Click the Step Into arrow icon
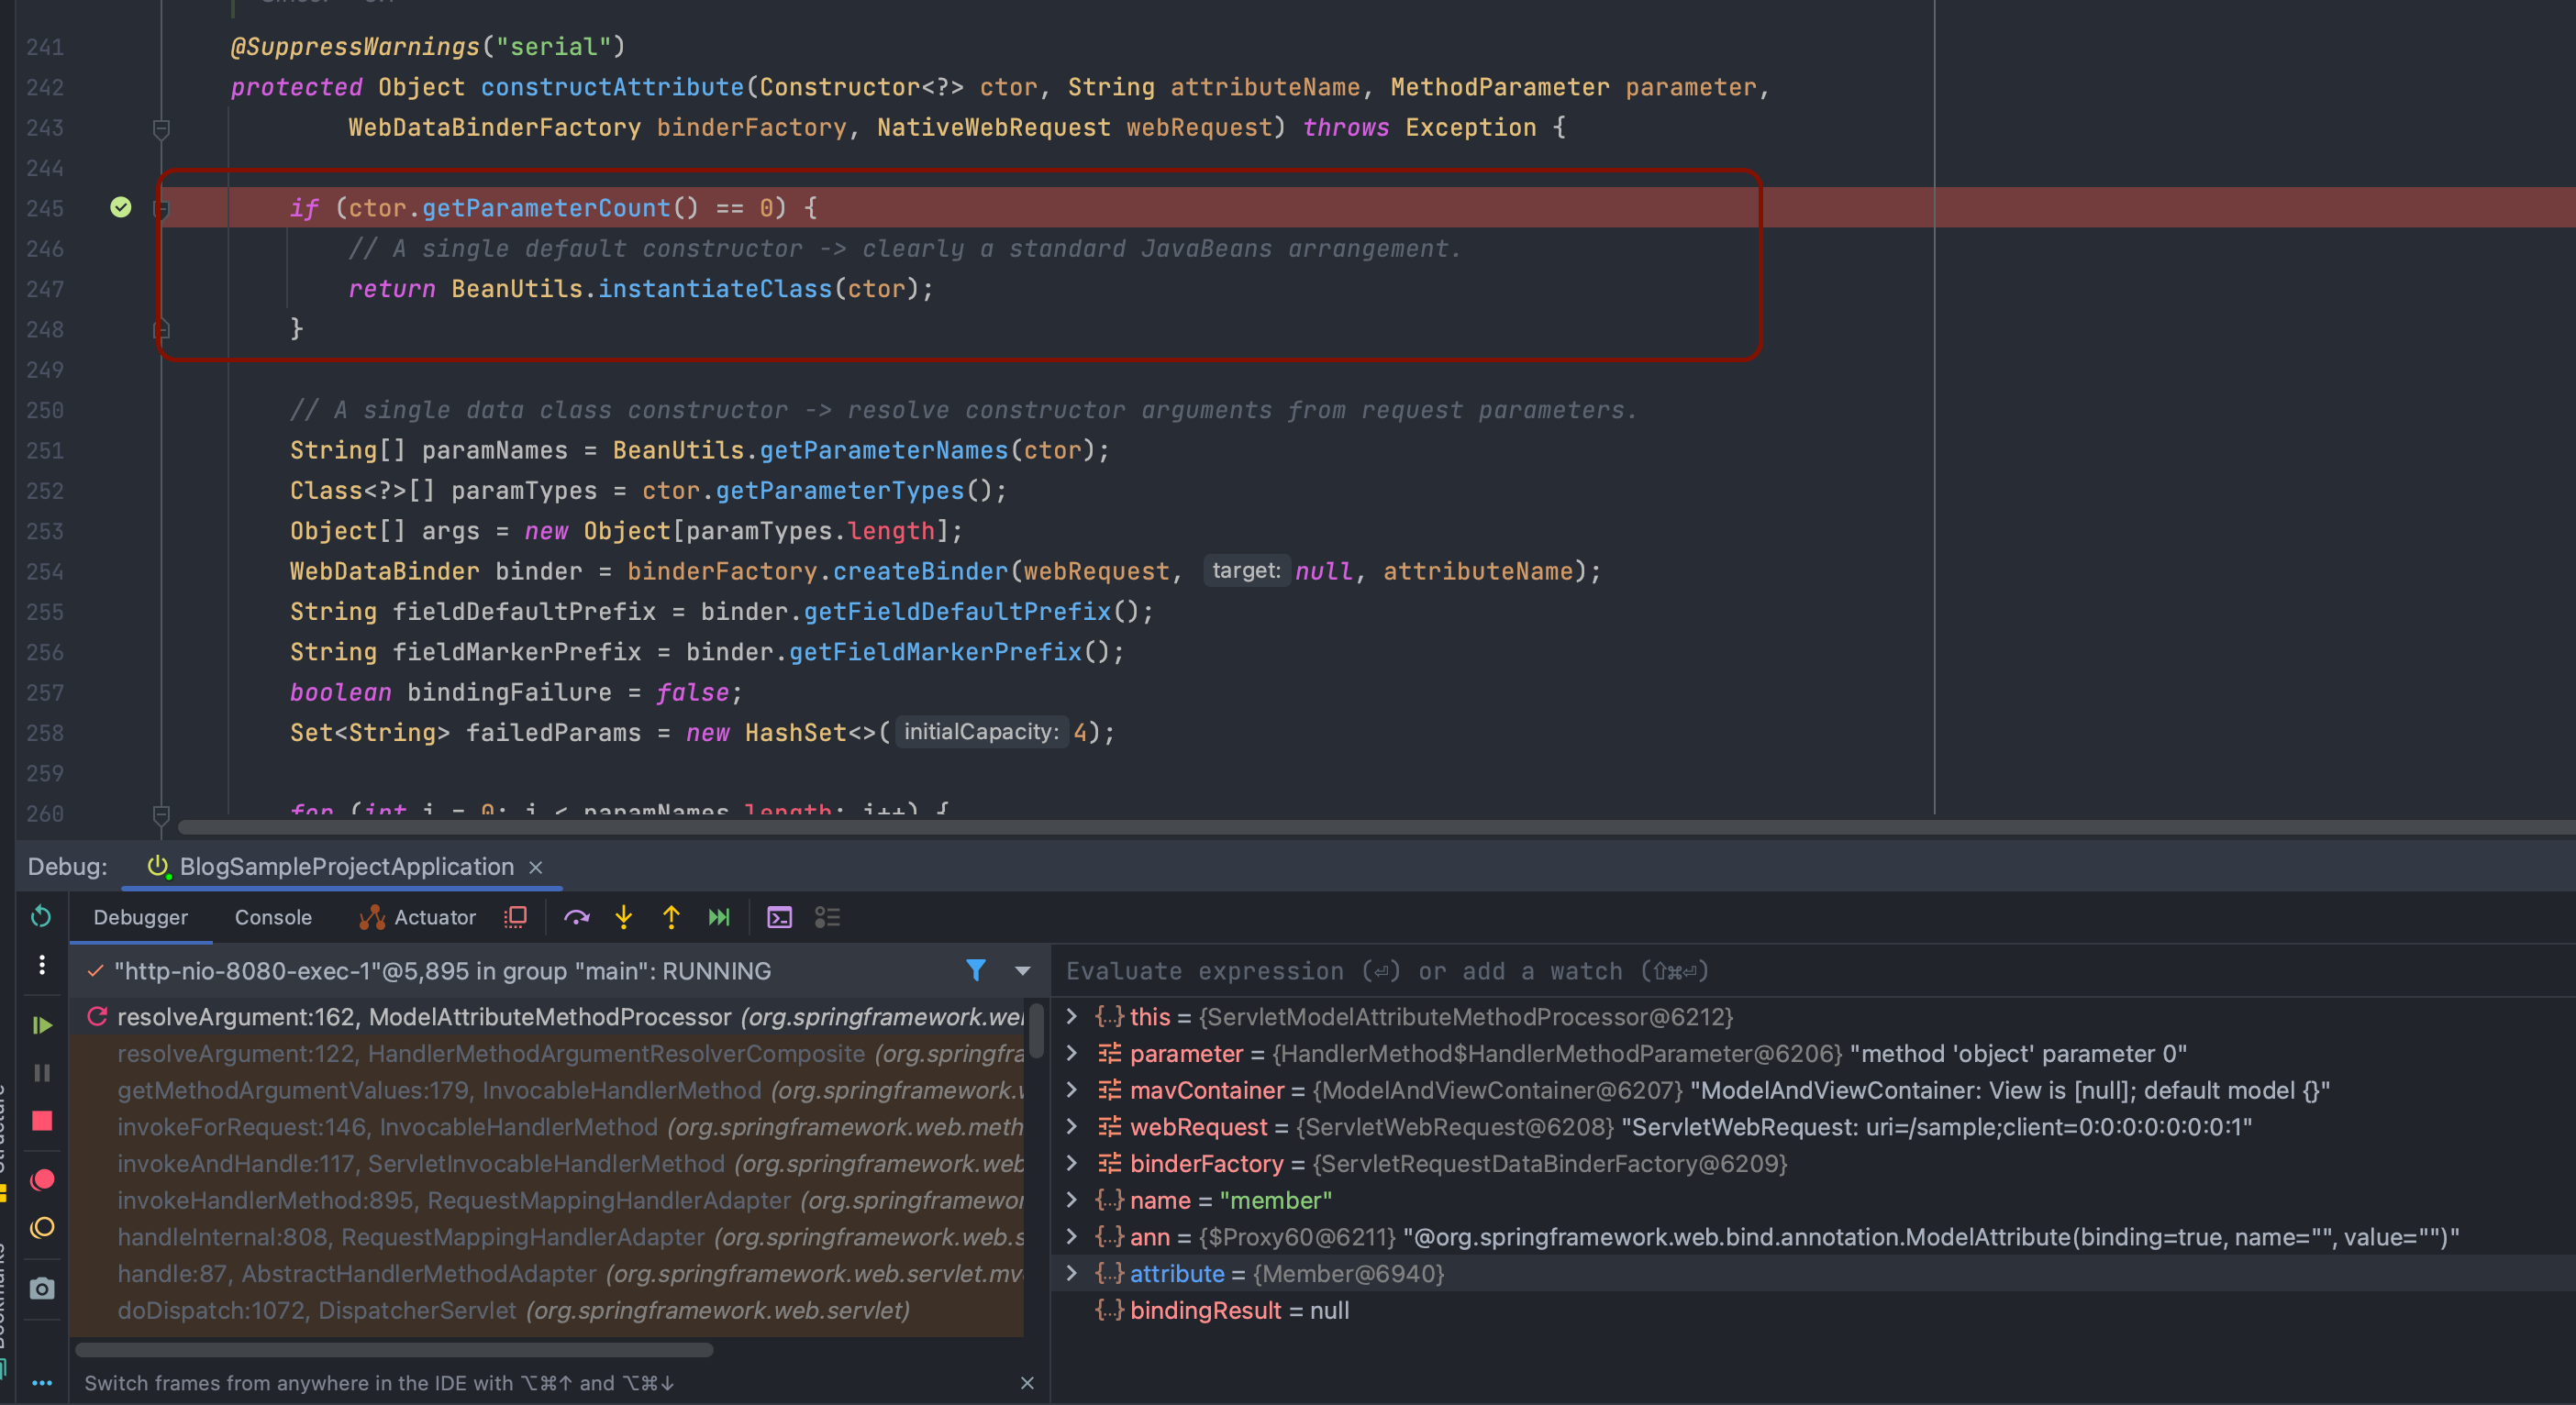Screen dimensions: 2576x1405 tap(624, 917)
